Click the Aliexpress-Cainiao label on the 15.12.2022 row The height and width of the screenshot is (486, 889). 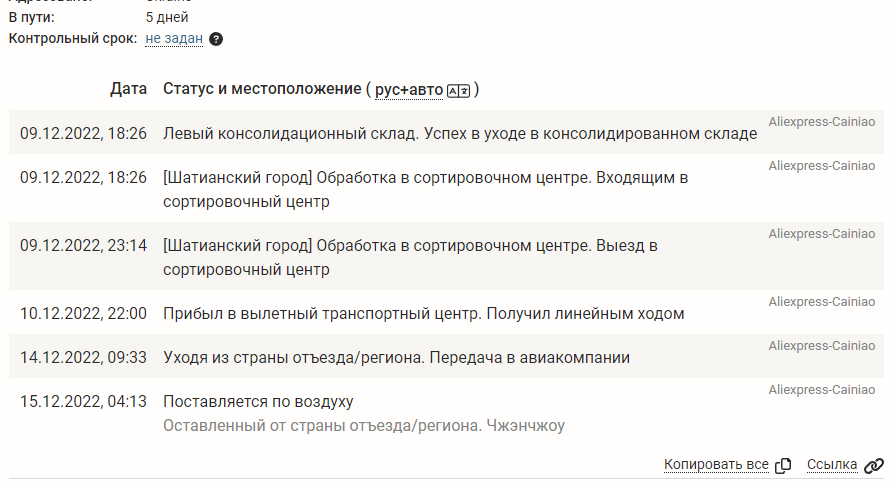(821, 390)
